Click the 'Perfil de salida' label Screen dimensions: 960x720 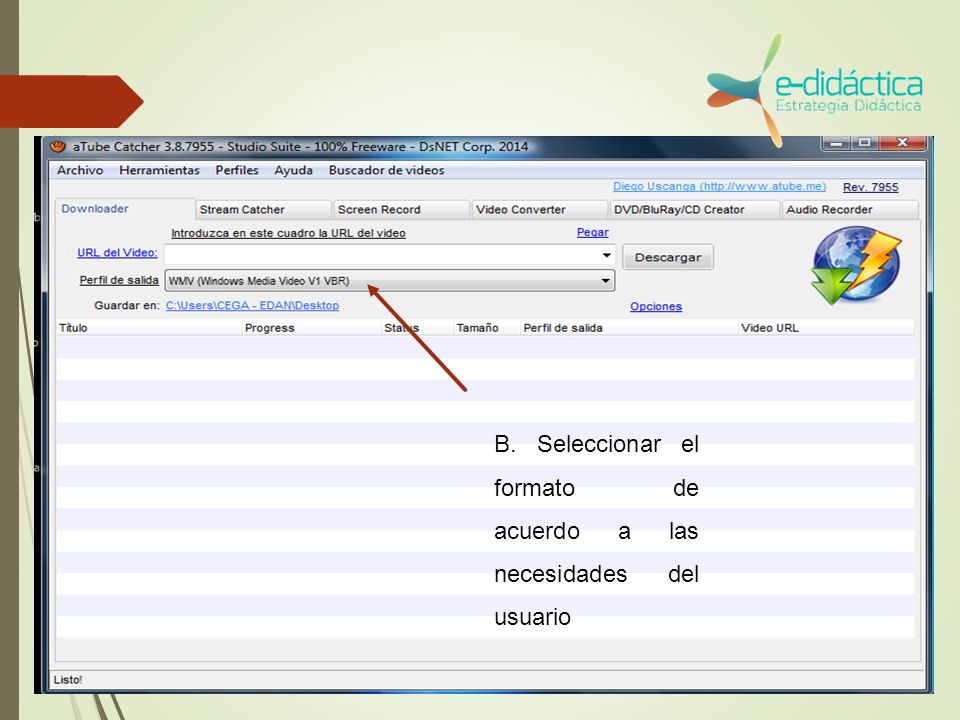tap(119, 280)
